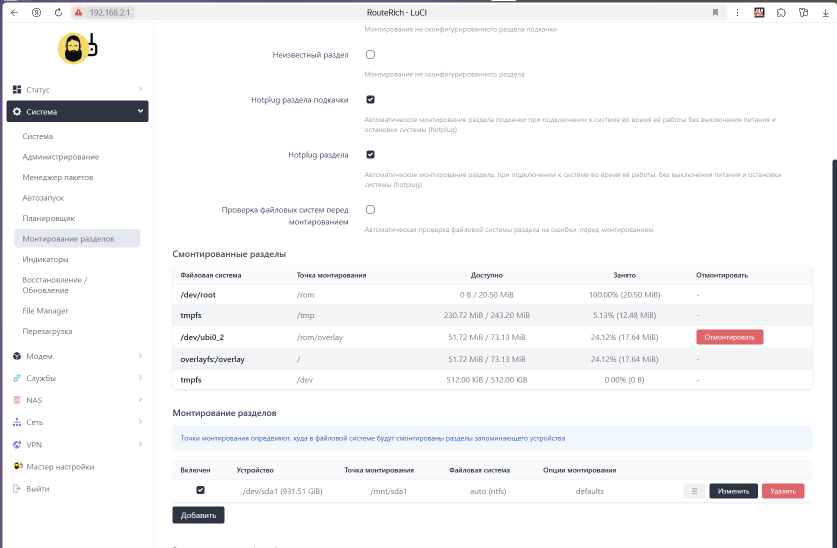
Task: Click the browser back arrow icon
Action: [x=14, y=13]
